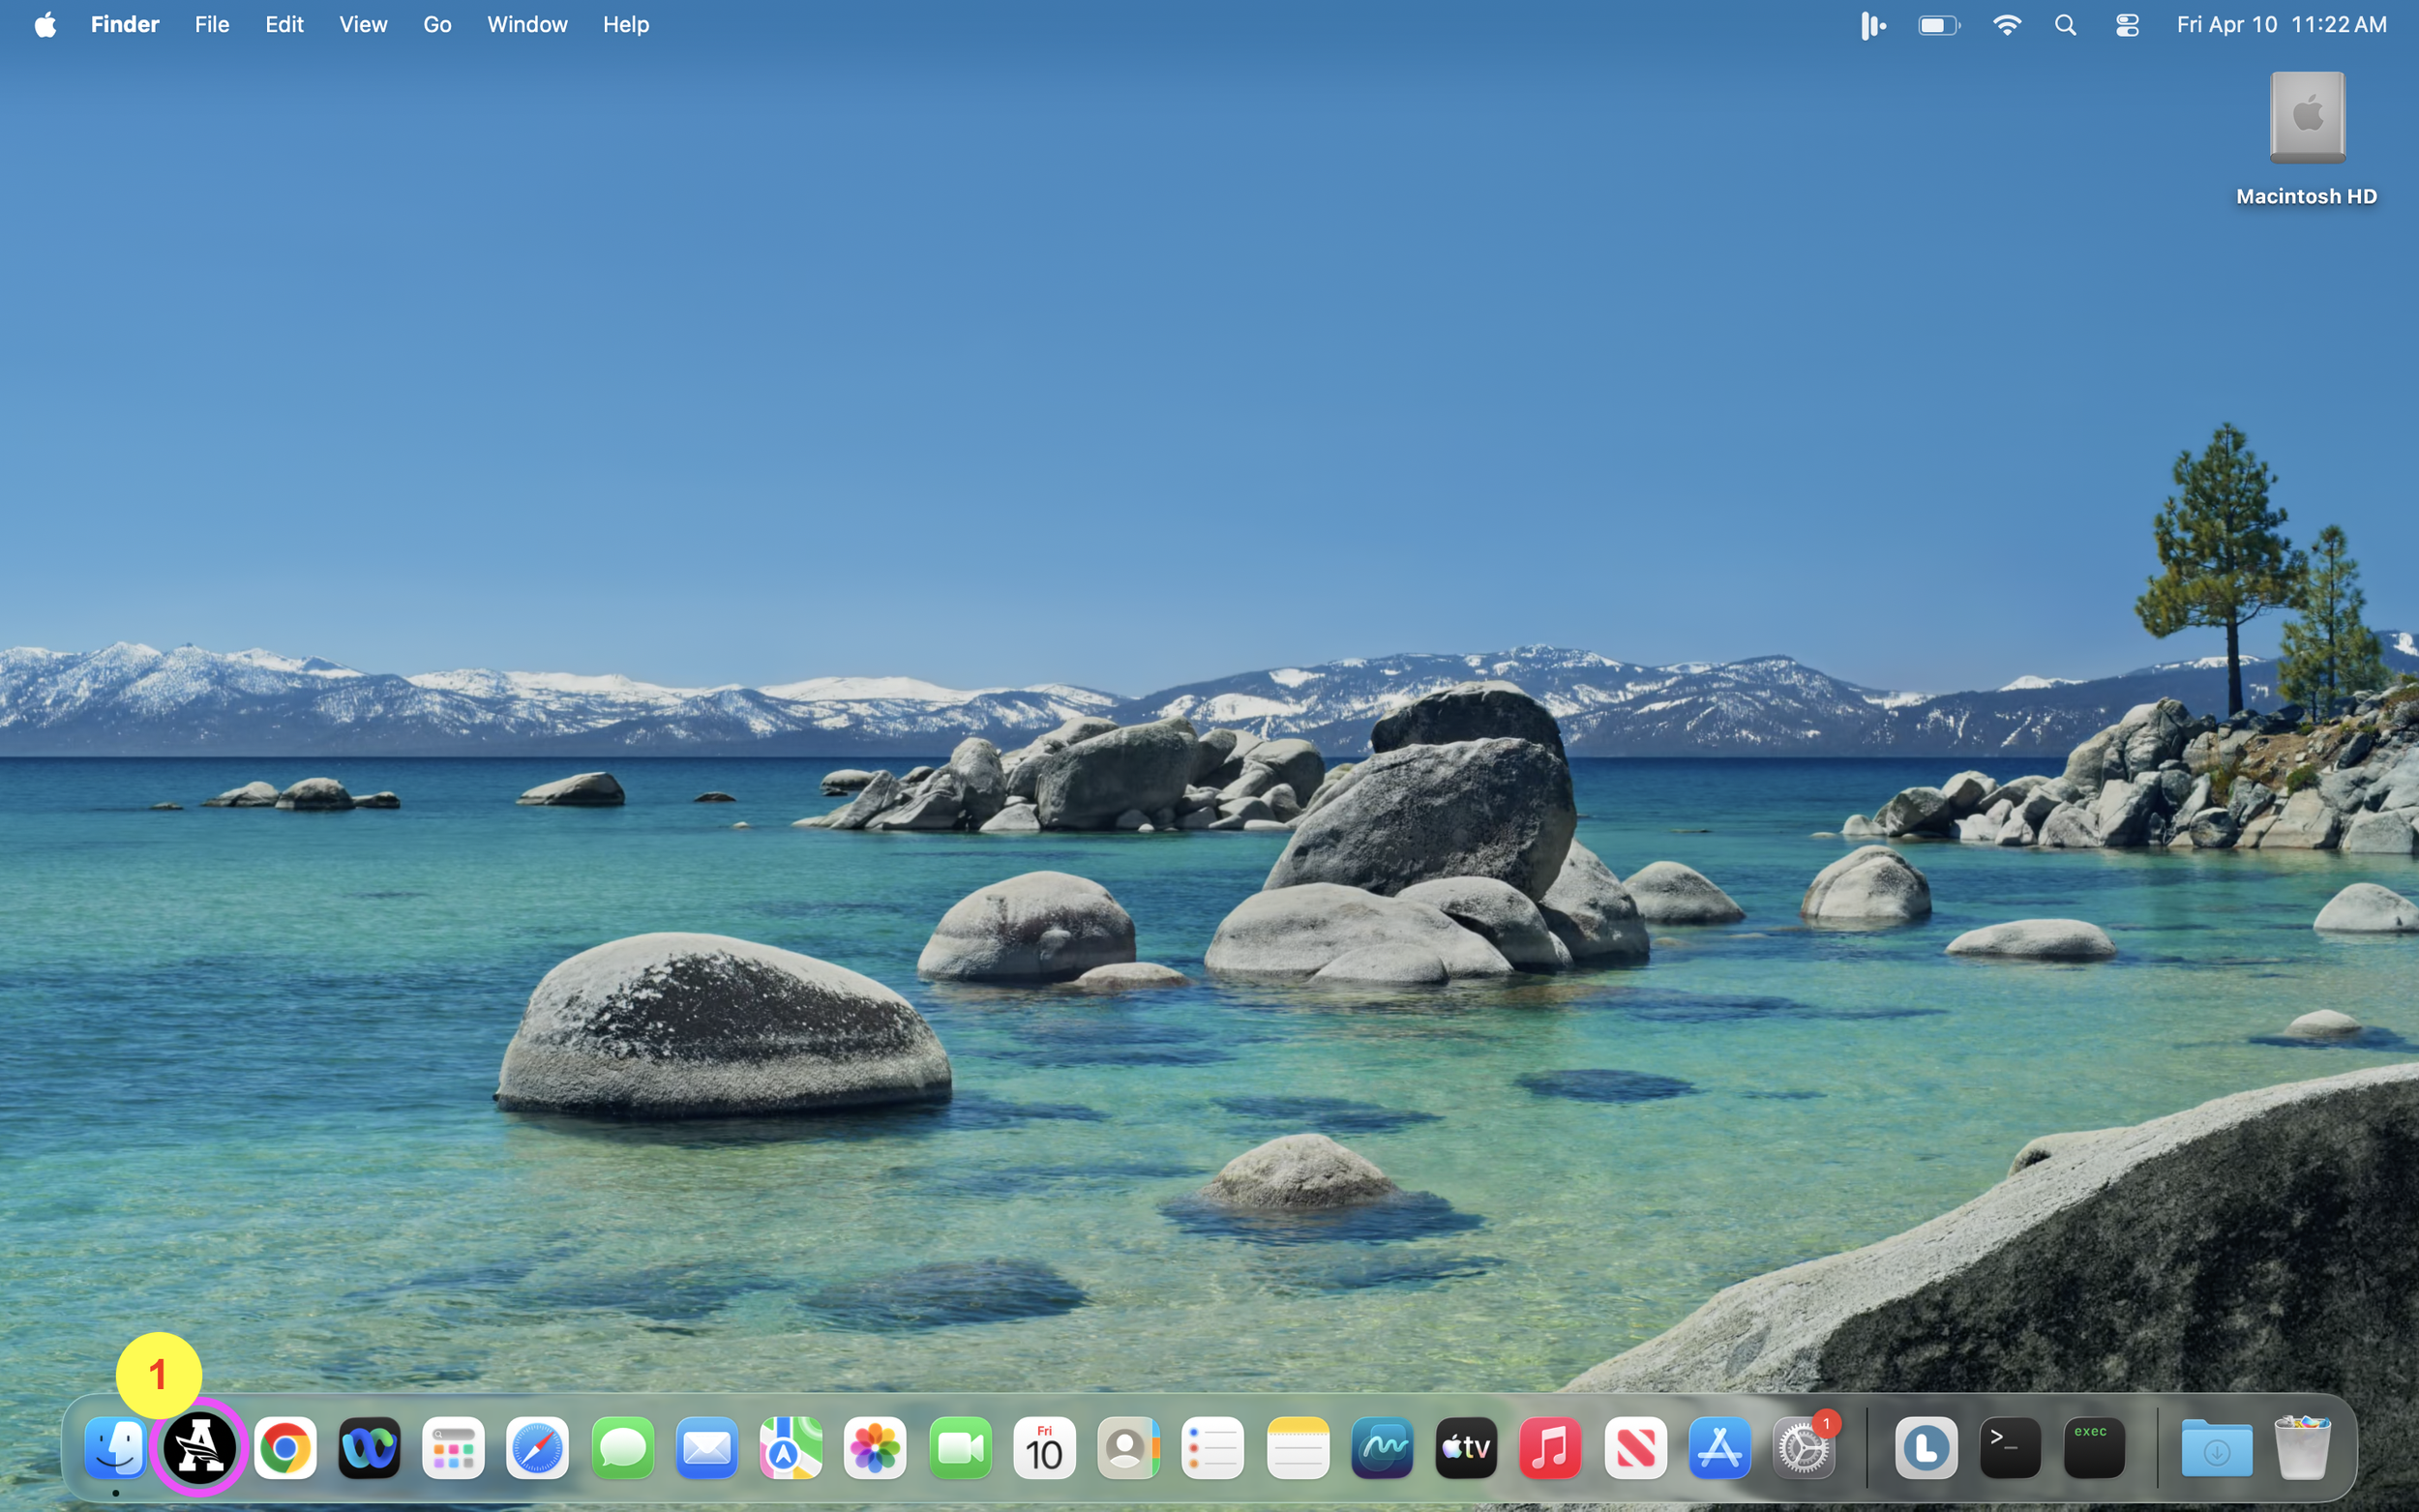Open the Control Center toggle in the menu bar
Screen dimensions: 2419x1512
click(2126, 25)
